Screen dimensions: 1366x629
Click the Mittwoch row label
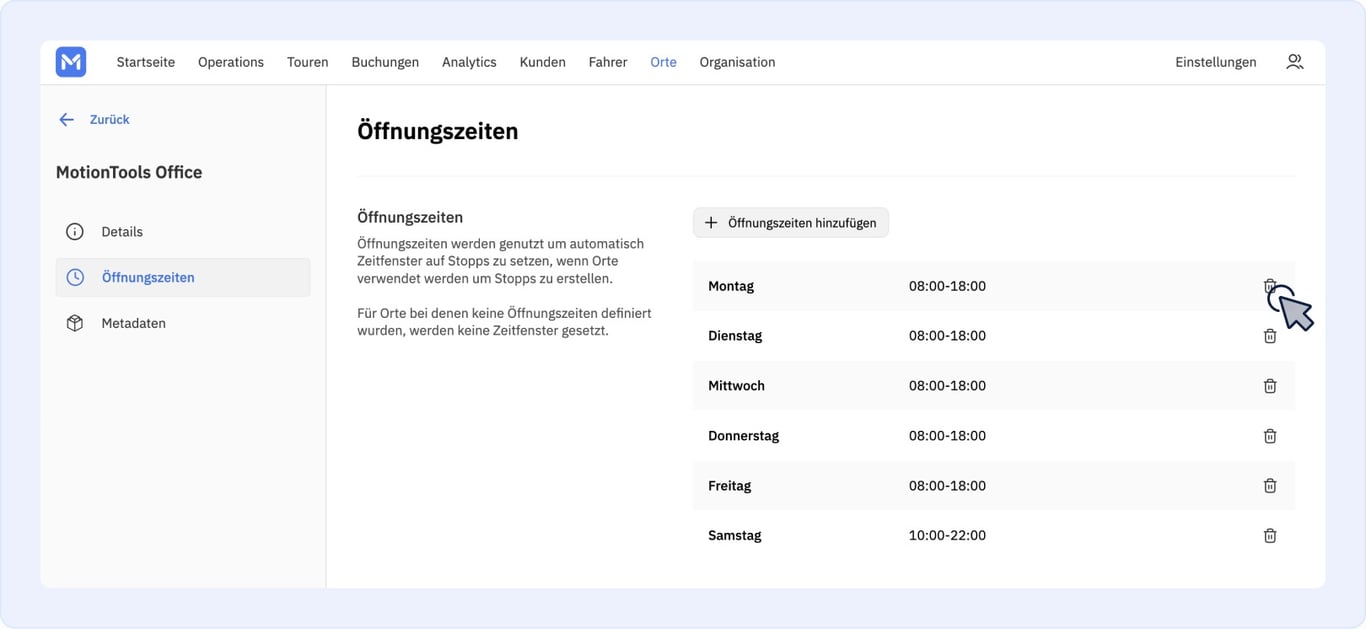736,386
